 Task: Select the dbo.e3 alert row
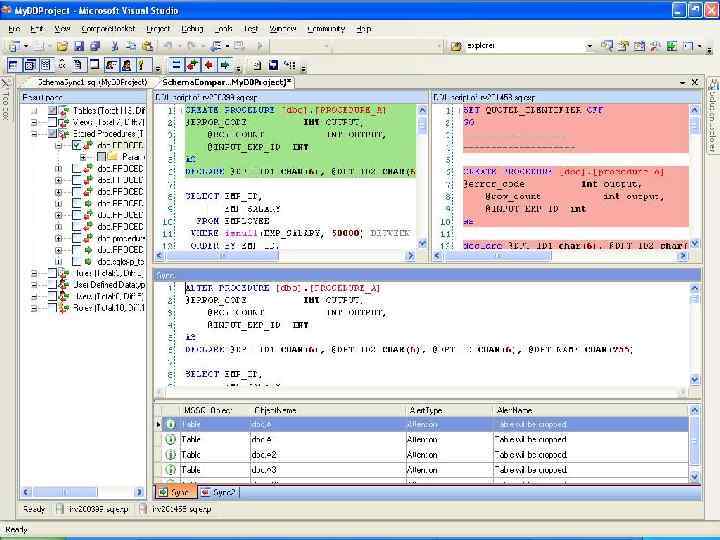click(x=422, y=470)
